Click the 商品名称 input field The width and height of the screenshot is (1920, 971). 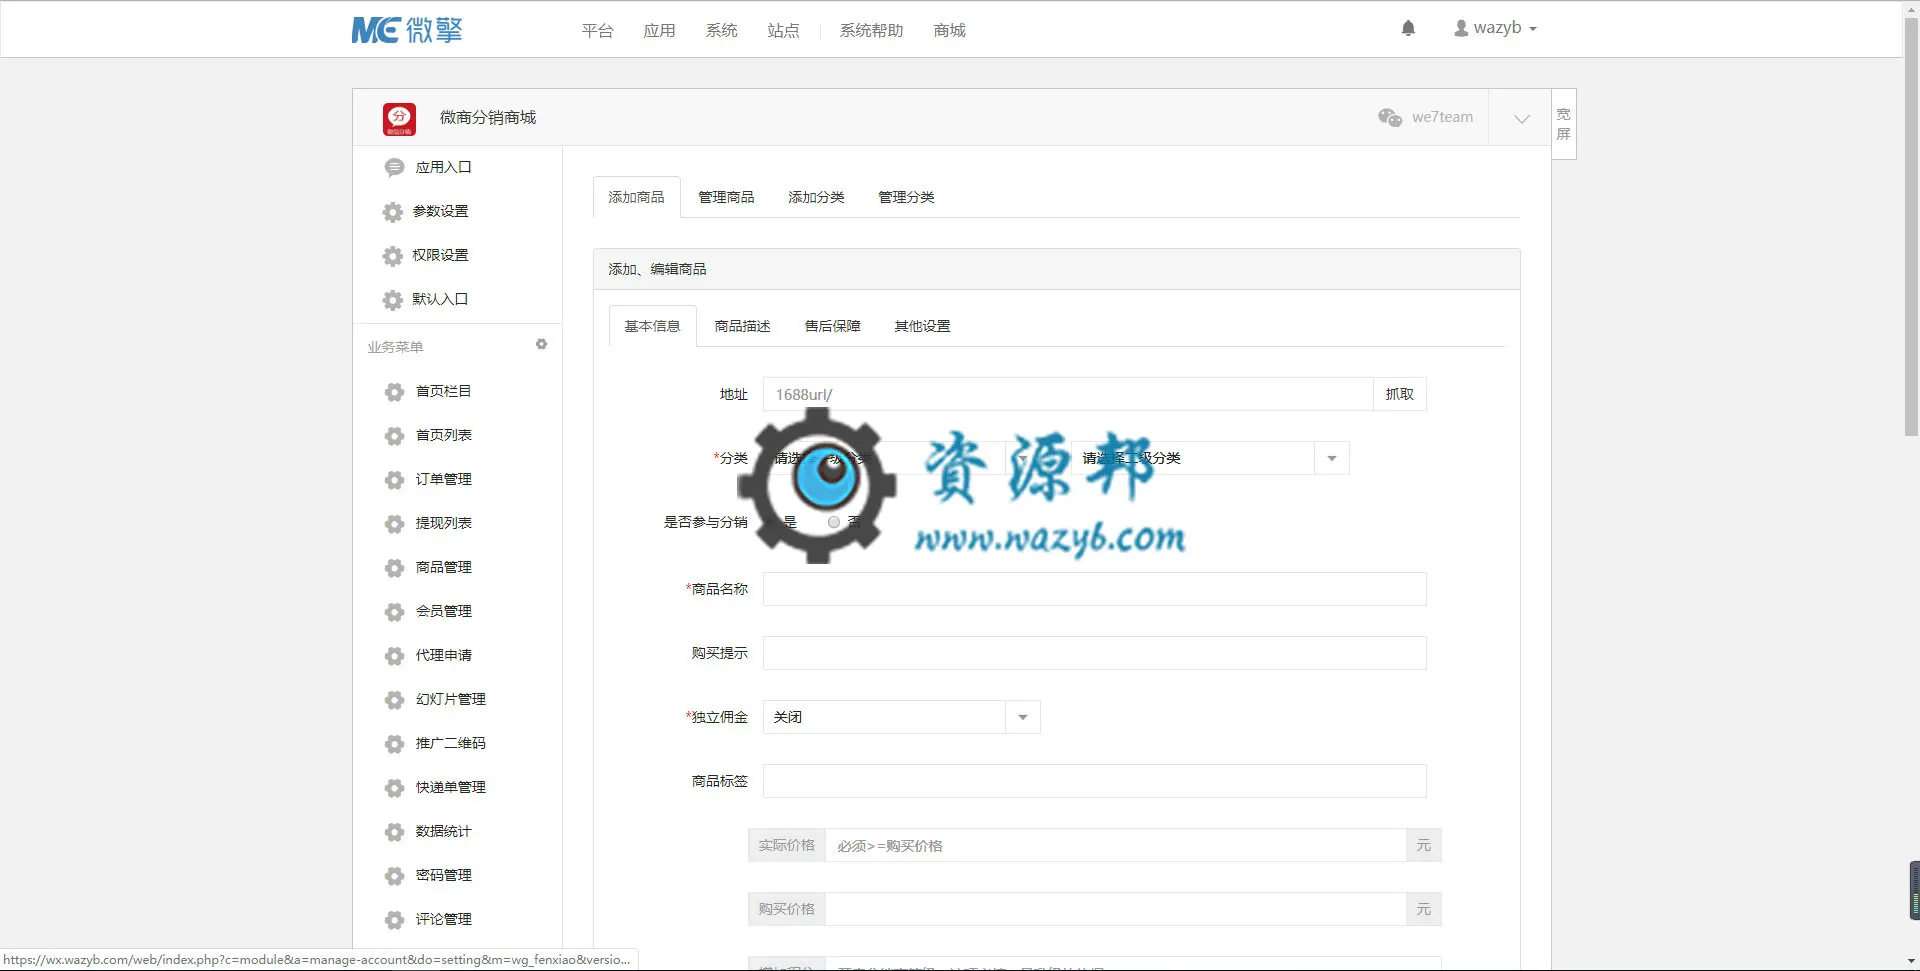tap(1094, 589)
